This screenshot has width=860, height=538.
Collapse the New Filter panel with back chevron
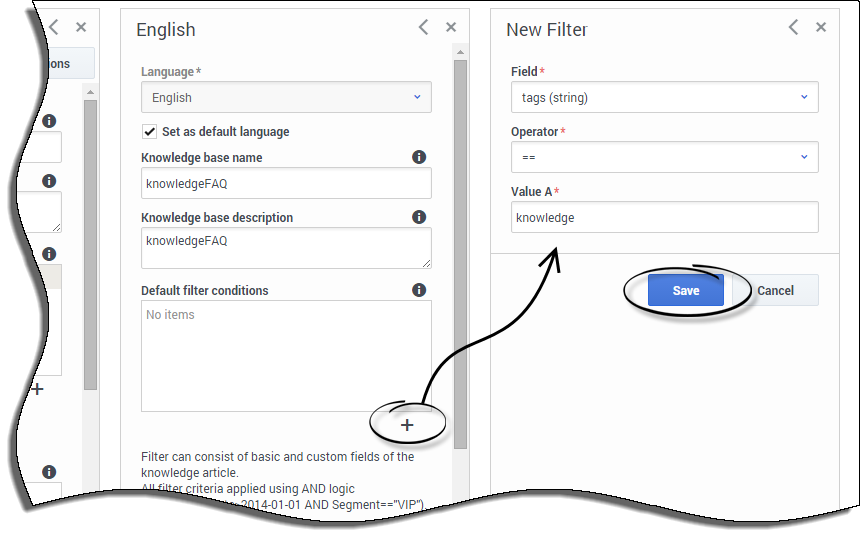click(793, 28)
